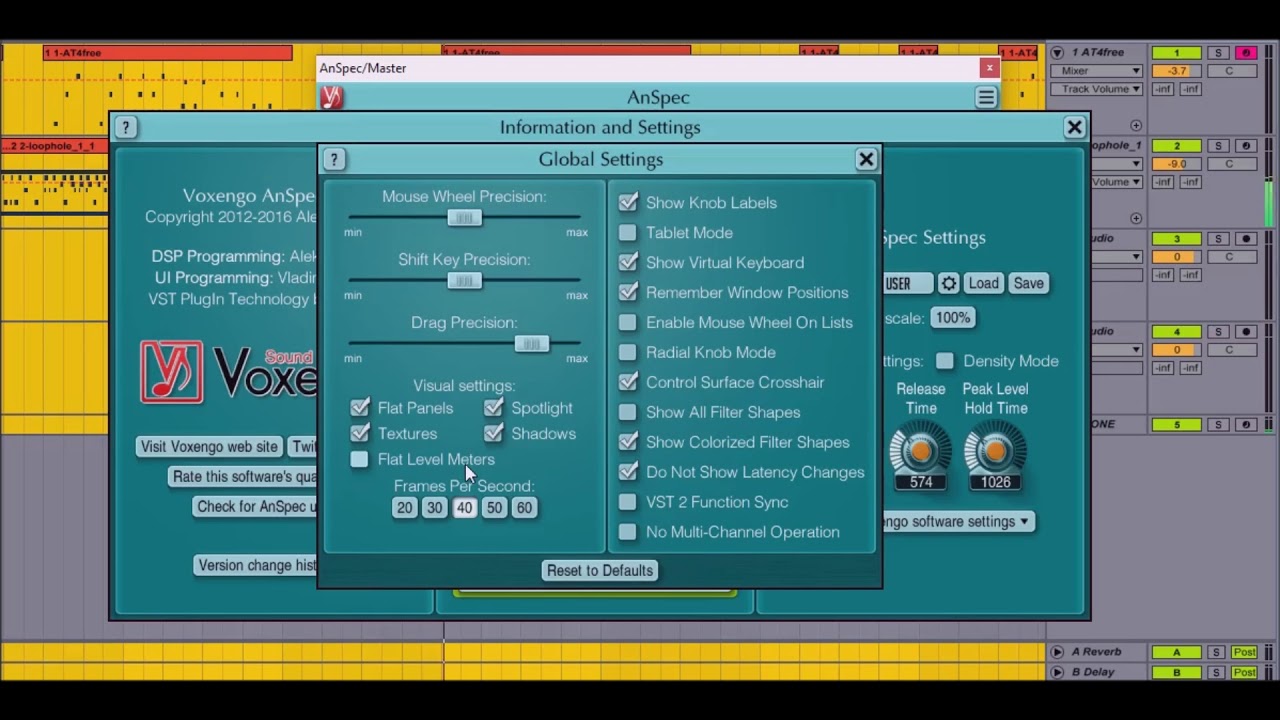This screenshot has width=1280, height=720.
Task: Arm recording on track 4
Action: pos(1246,332)
